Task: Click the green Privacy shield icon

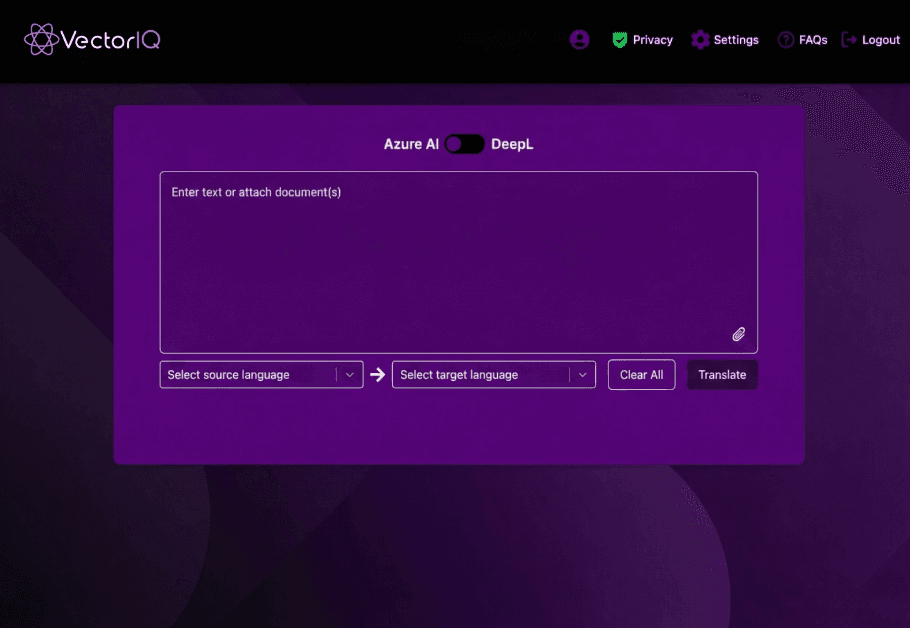Action: point(621,40)
